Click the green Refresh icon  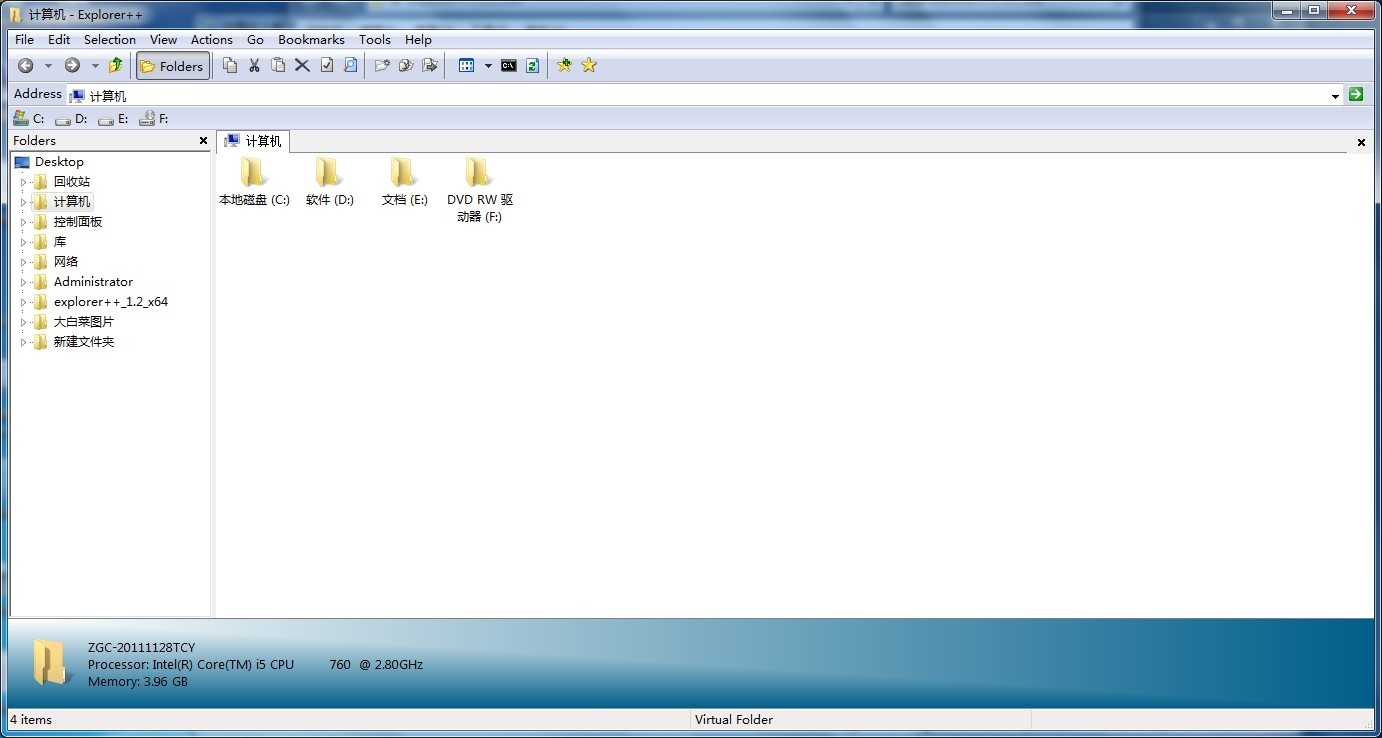click(x=532, y=66)
